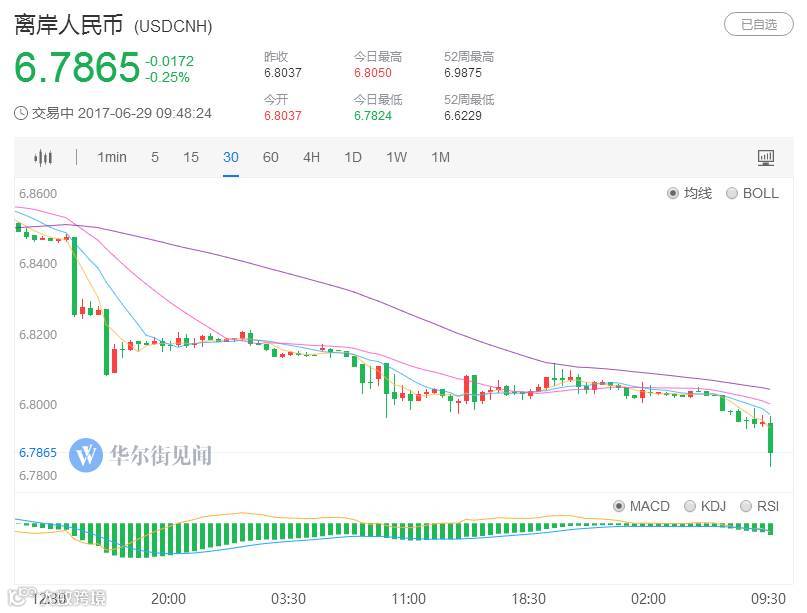
Task: Switch to the 1M interval tab
Action: pyautogui.click(x=441, y=157)
